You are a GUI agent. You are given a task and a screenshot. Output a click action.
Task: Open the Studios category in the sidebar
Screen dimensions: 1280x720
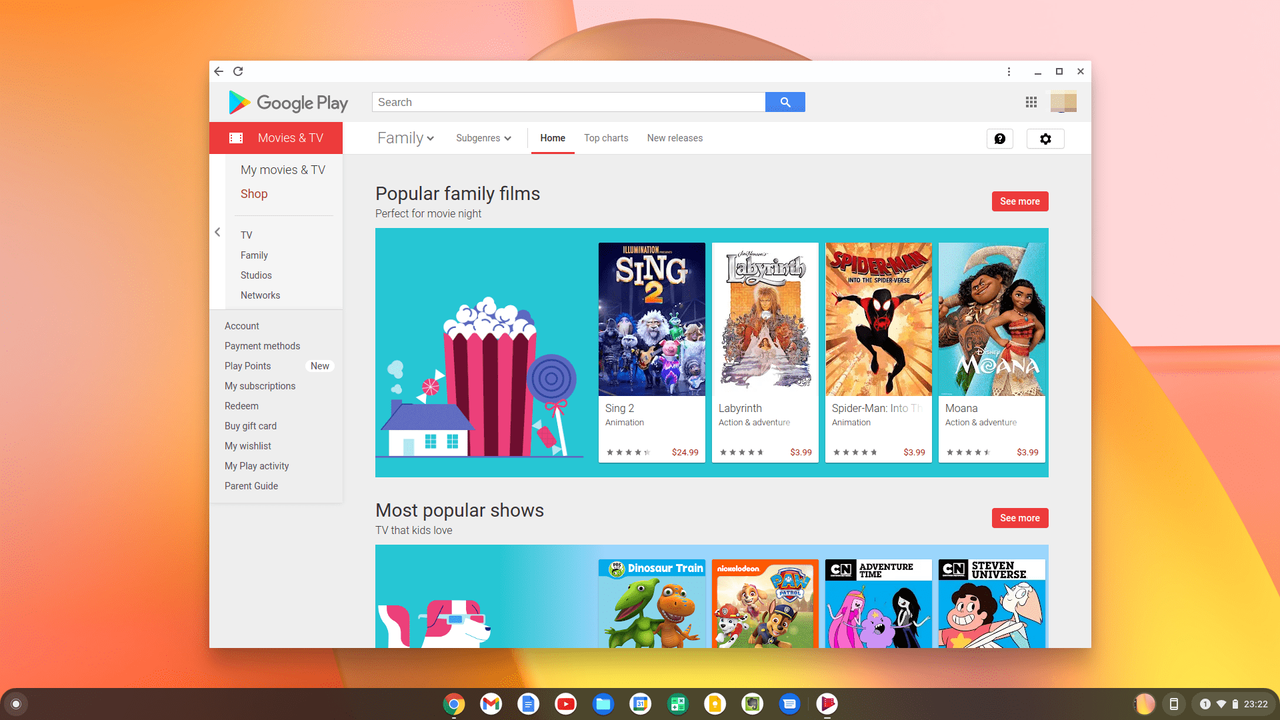(x=256, y=275)
